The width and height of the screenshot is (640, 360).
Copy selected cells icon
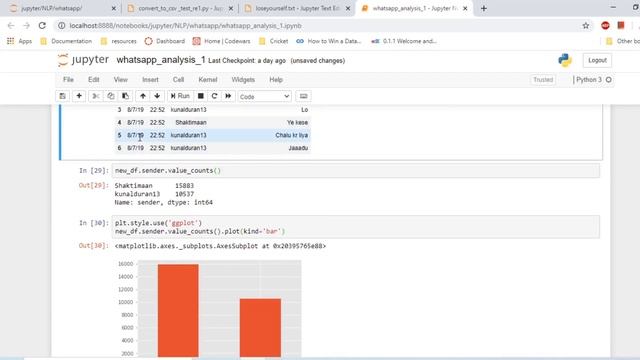[x=111, y=96]
